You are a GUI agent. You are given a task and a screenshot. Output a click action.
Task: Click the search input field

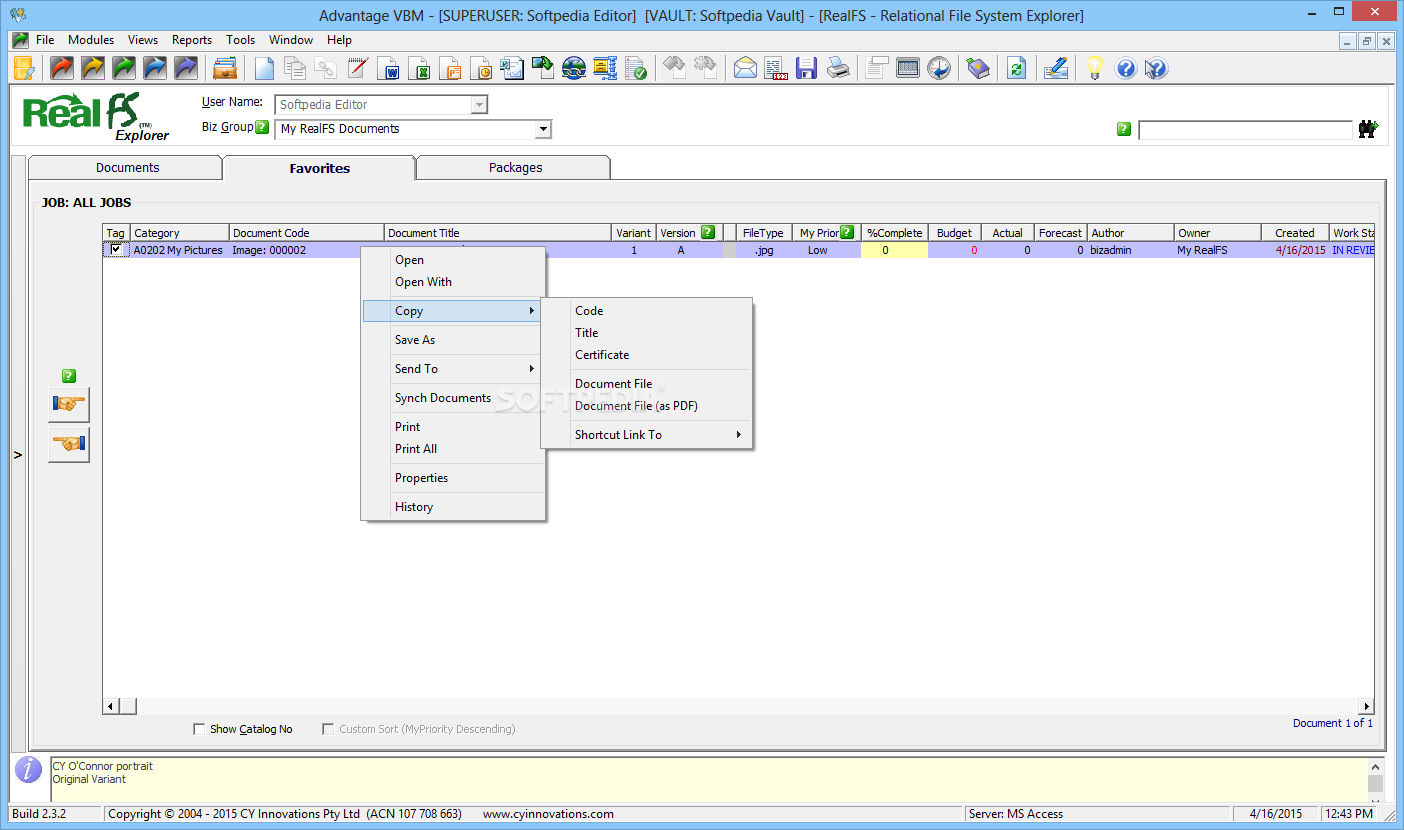tap(1246, 130)
